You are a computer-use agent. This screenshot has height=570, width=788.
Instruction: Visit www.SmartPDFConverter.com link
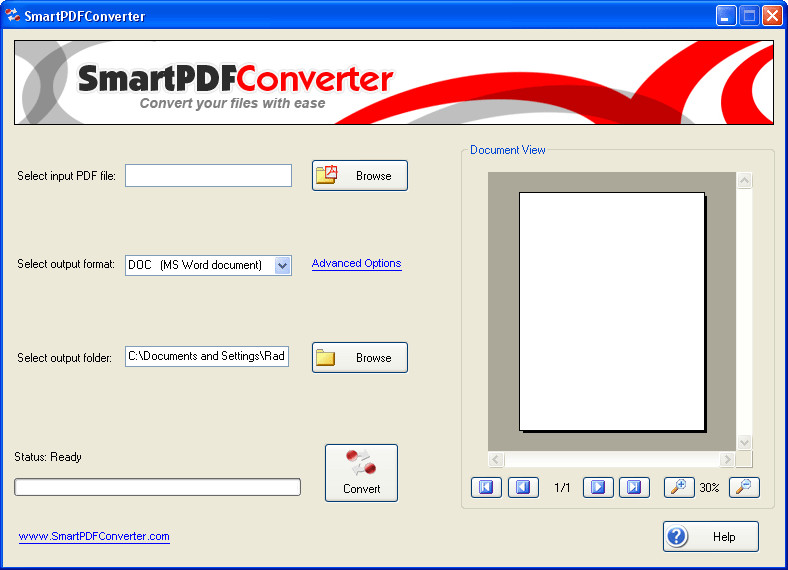point(94,536)
